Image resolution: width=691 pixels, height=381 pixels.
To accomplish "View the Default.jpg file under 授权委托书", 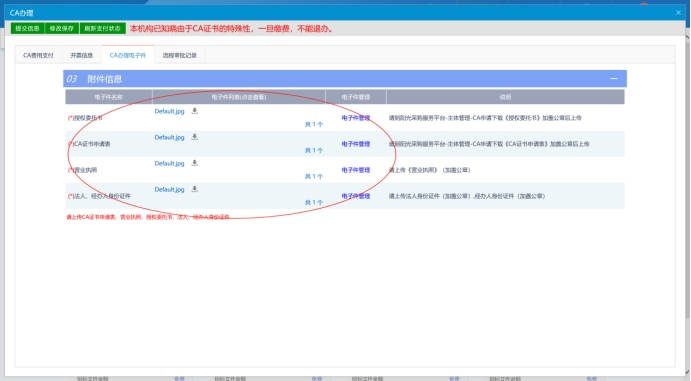I will coord(169,111).
